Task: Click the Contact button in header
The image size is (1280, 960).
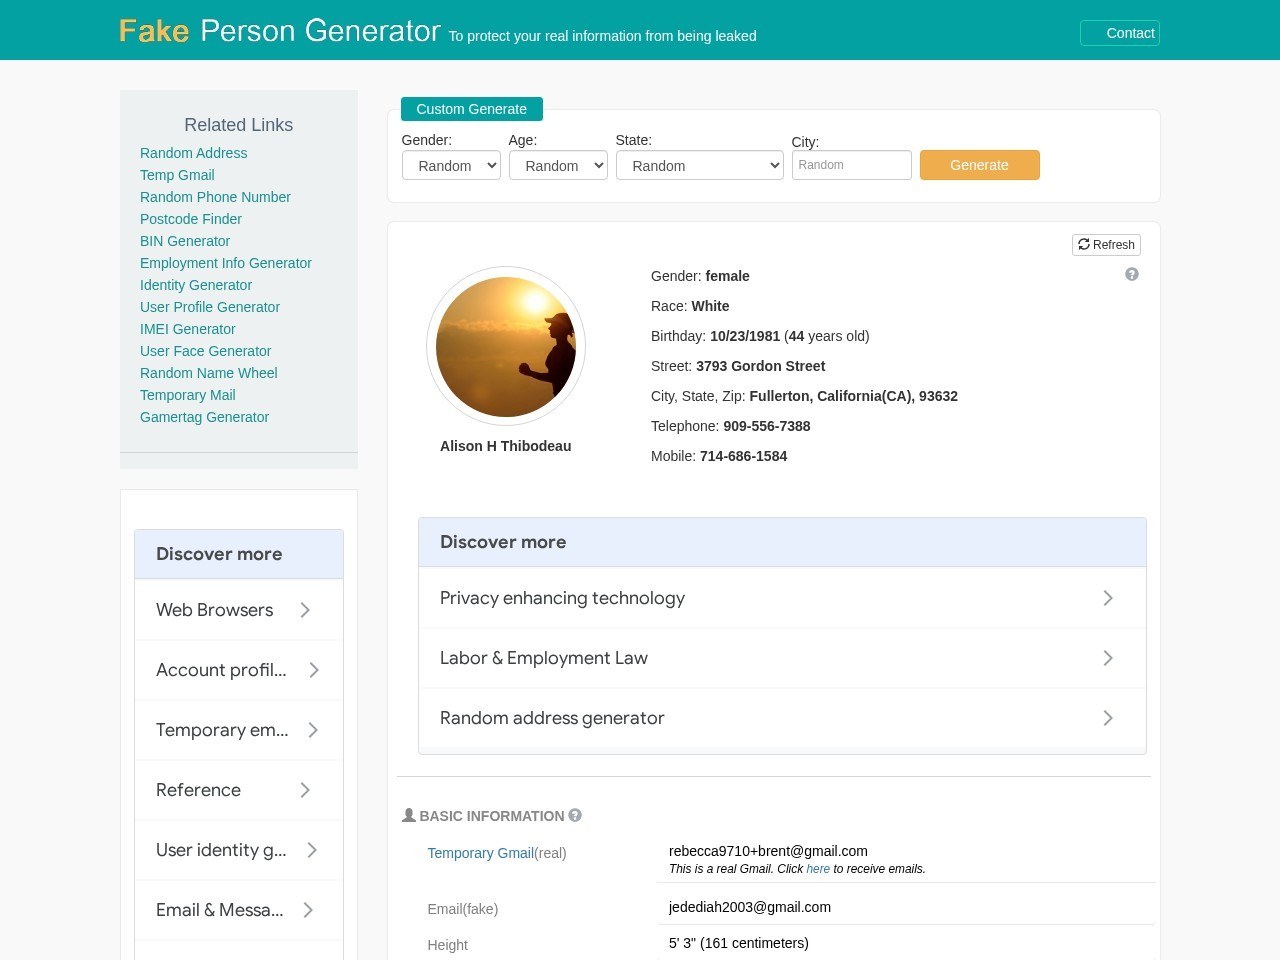Action: [x=1120, y=33]
